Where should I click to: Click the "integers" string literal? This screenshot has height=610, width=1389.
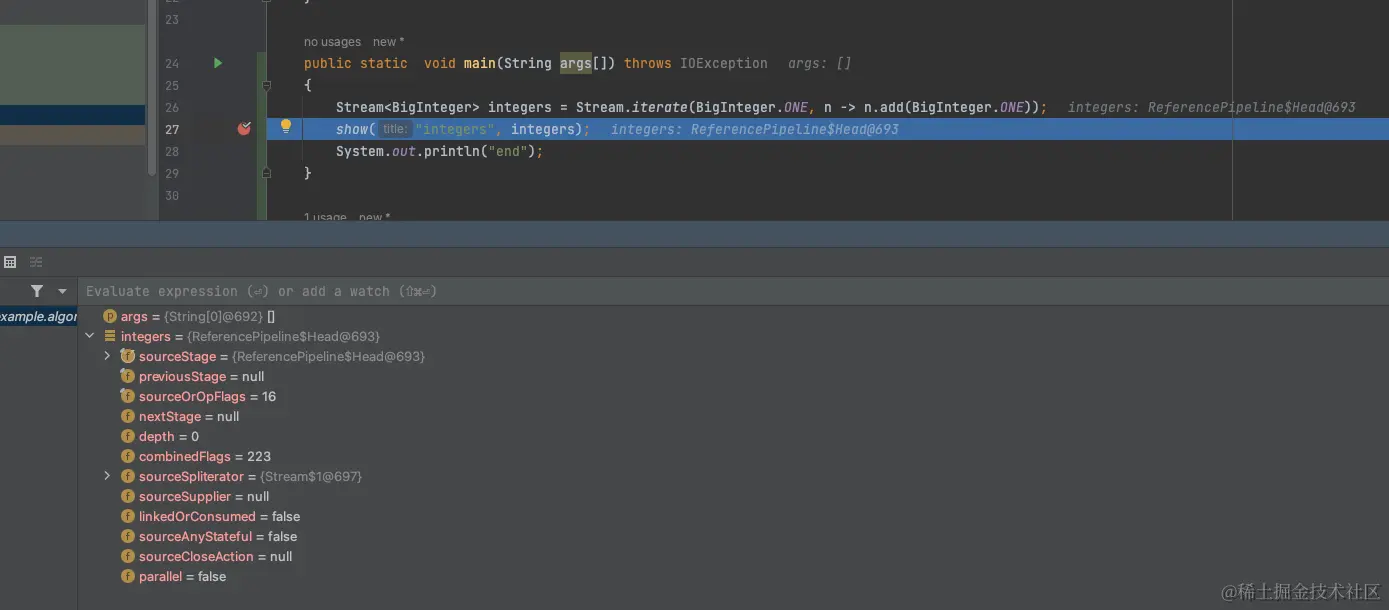(455, 129)
